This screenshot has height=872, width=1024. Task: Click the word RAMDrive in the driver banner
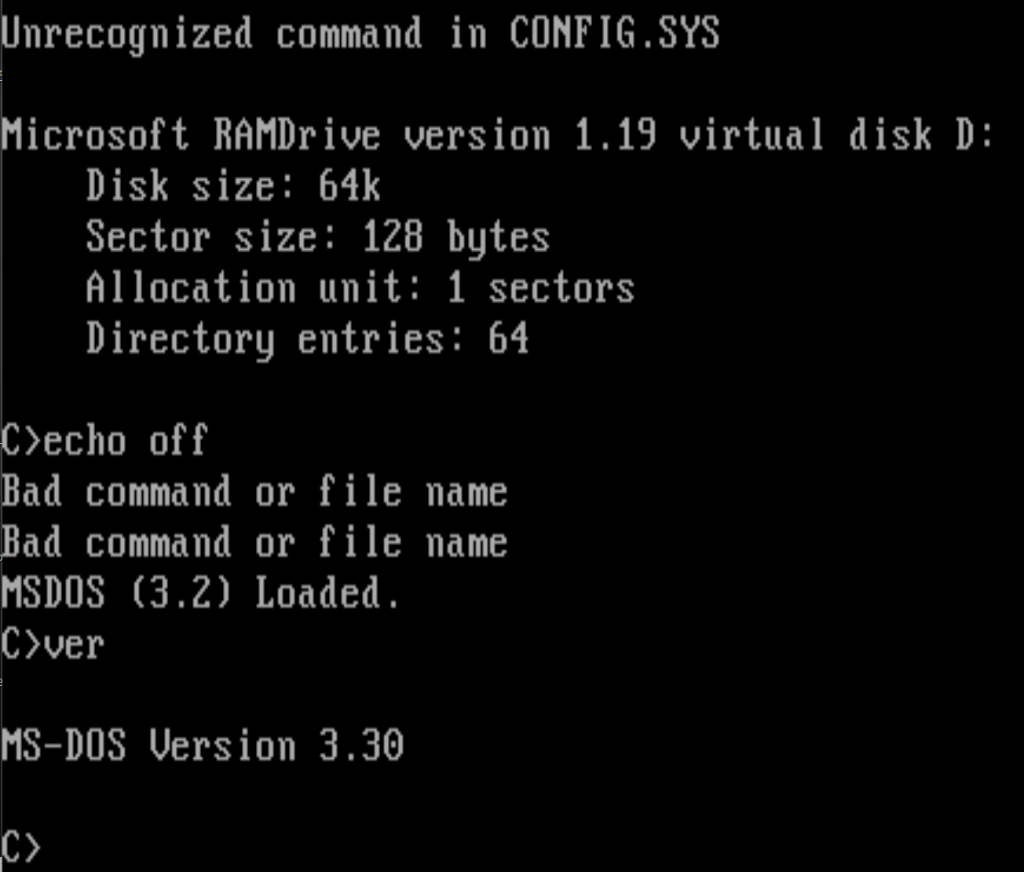(x=297, y=135)
